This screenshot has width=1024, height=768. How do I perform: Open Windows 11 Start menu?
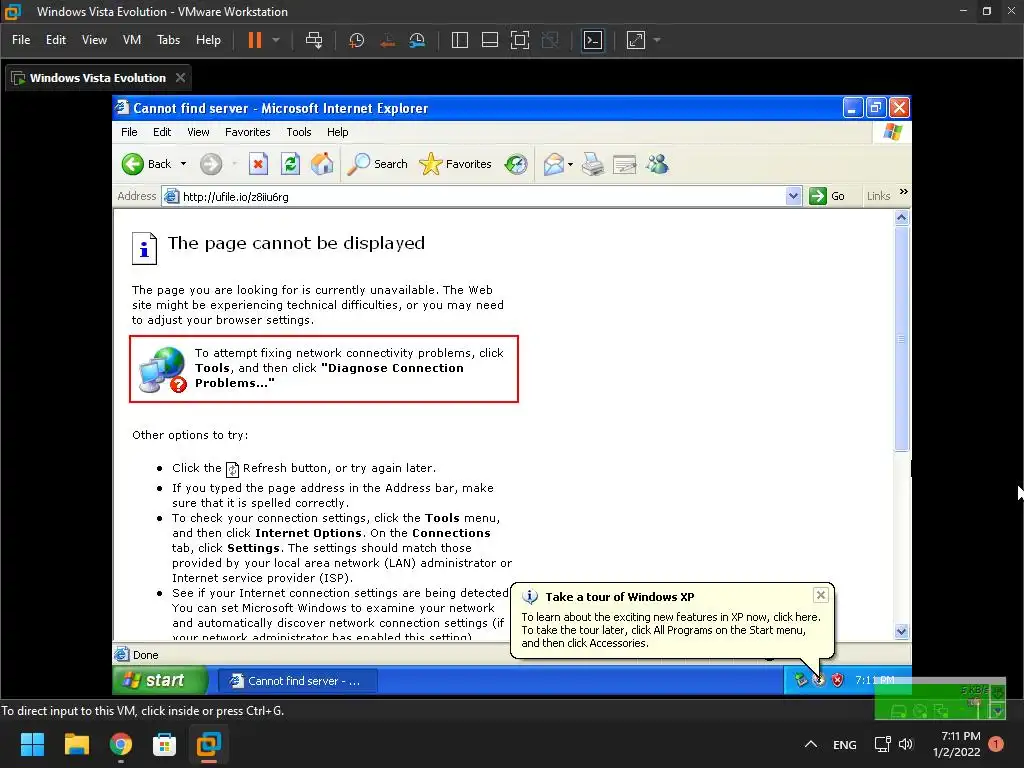point(32,744)
